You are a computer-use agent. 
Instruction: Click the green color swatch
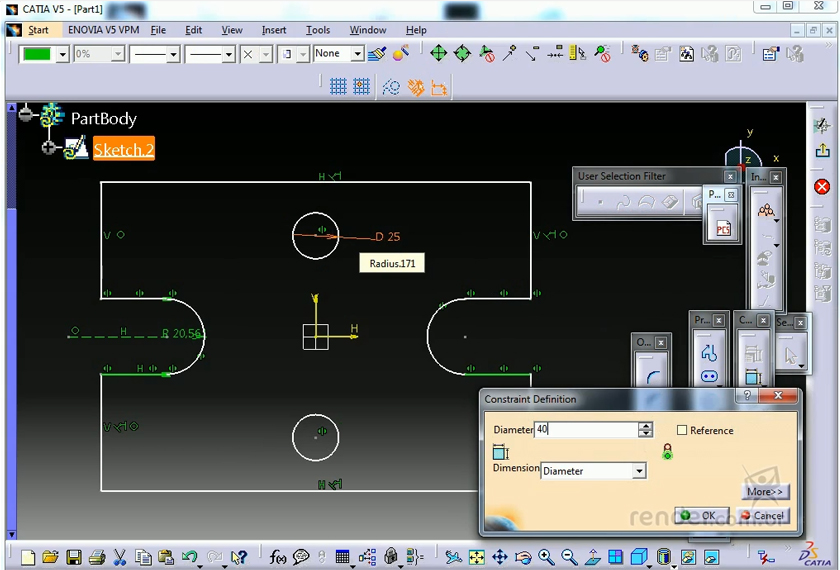point(37,54)
